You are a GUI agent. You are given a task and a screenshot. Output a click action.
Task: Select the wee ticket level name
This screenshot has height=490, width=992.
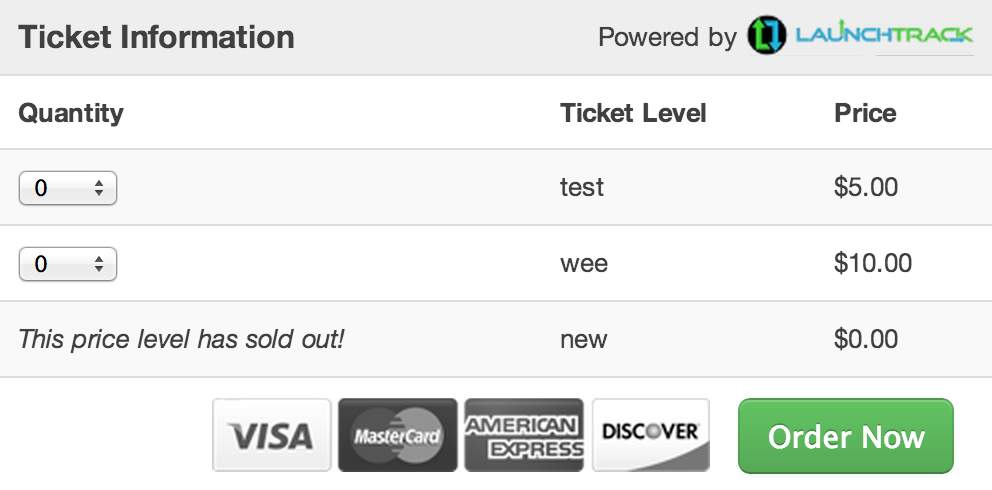pos(584,263)
